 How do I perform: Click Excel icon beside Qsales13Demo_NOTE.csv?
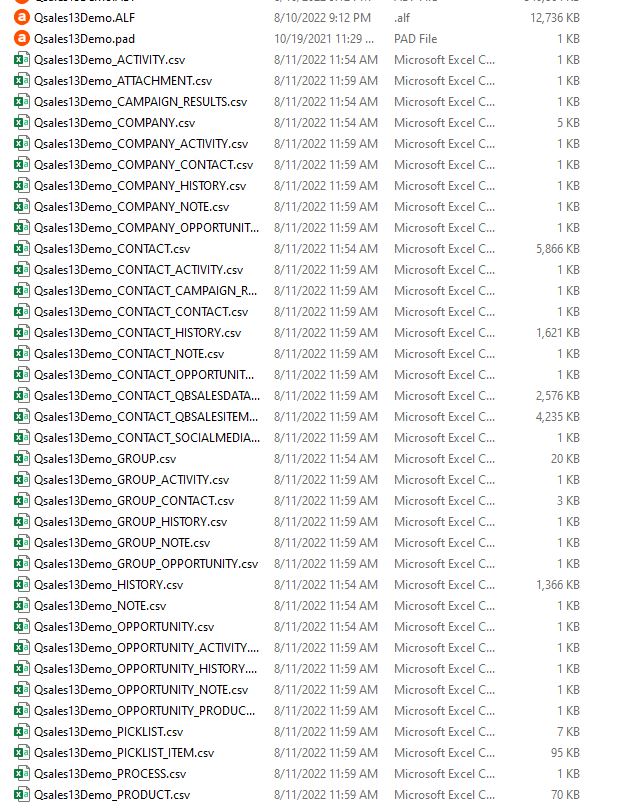pos(22,606)
